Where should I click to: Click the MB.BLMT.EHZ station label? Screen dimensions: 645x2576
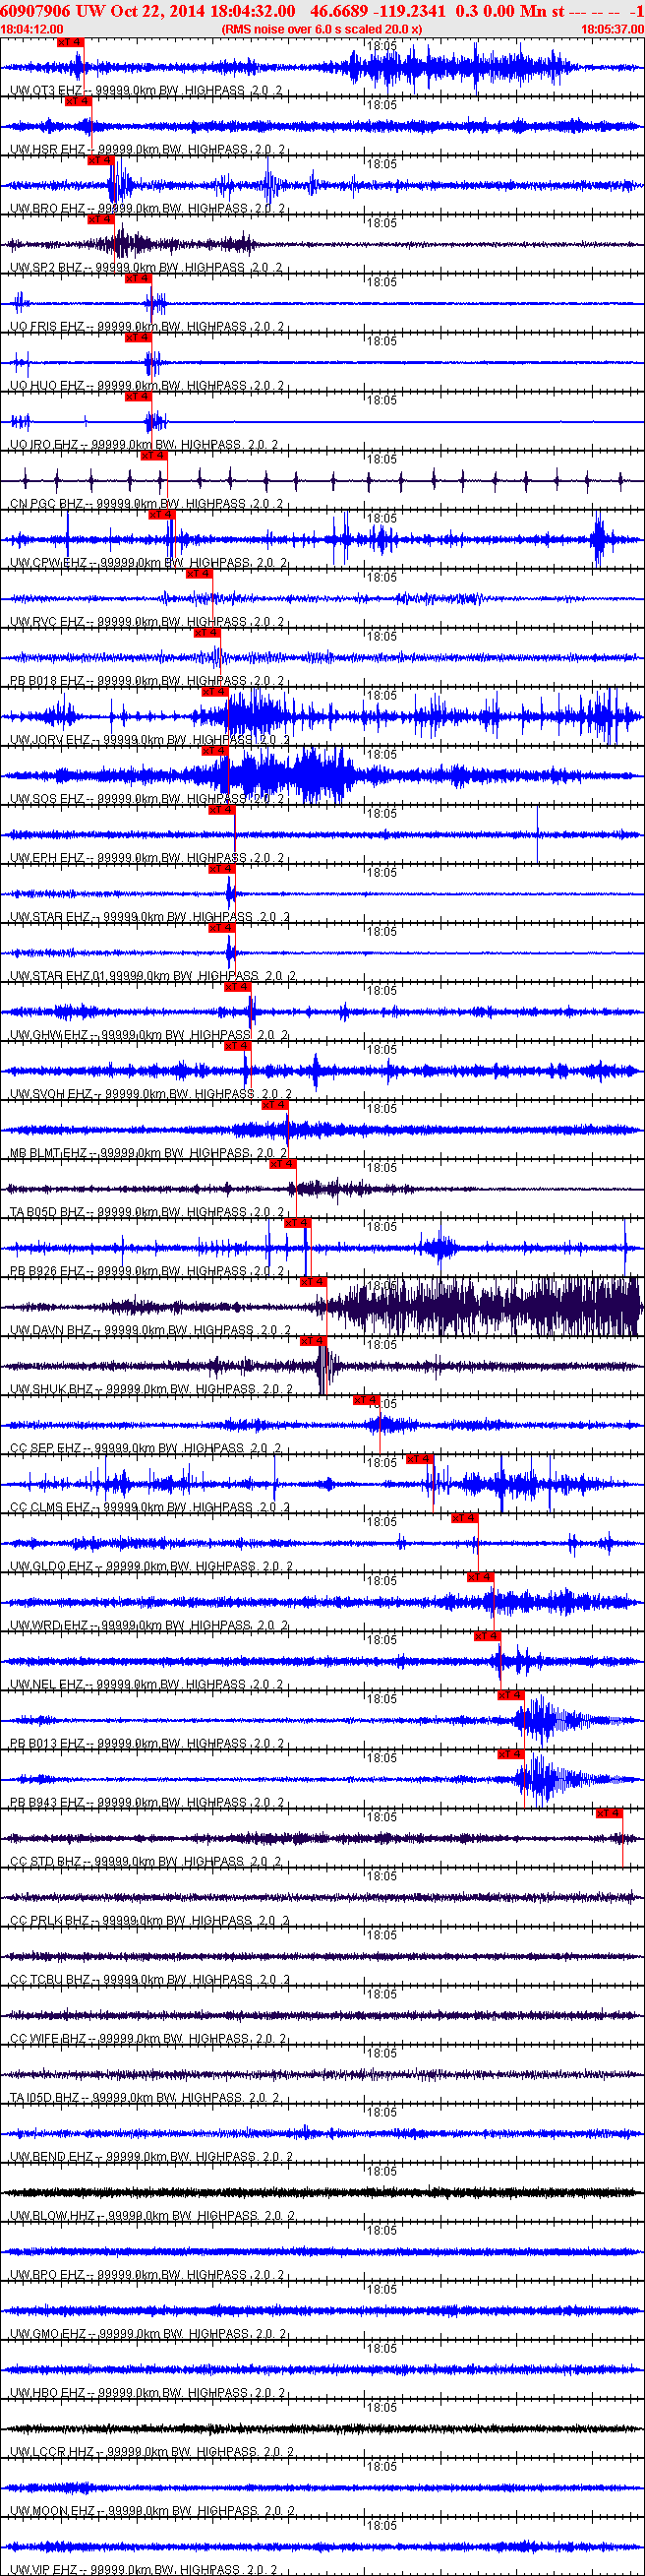(x=149, y=1153)
